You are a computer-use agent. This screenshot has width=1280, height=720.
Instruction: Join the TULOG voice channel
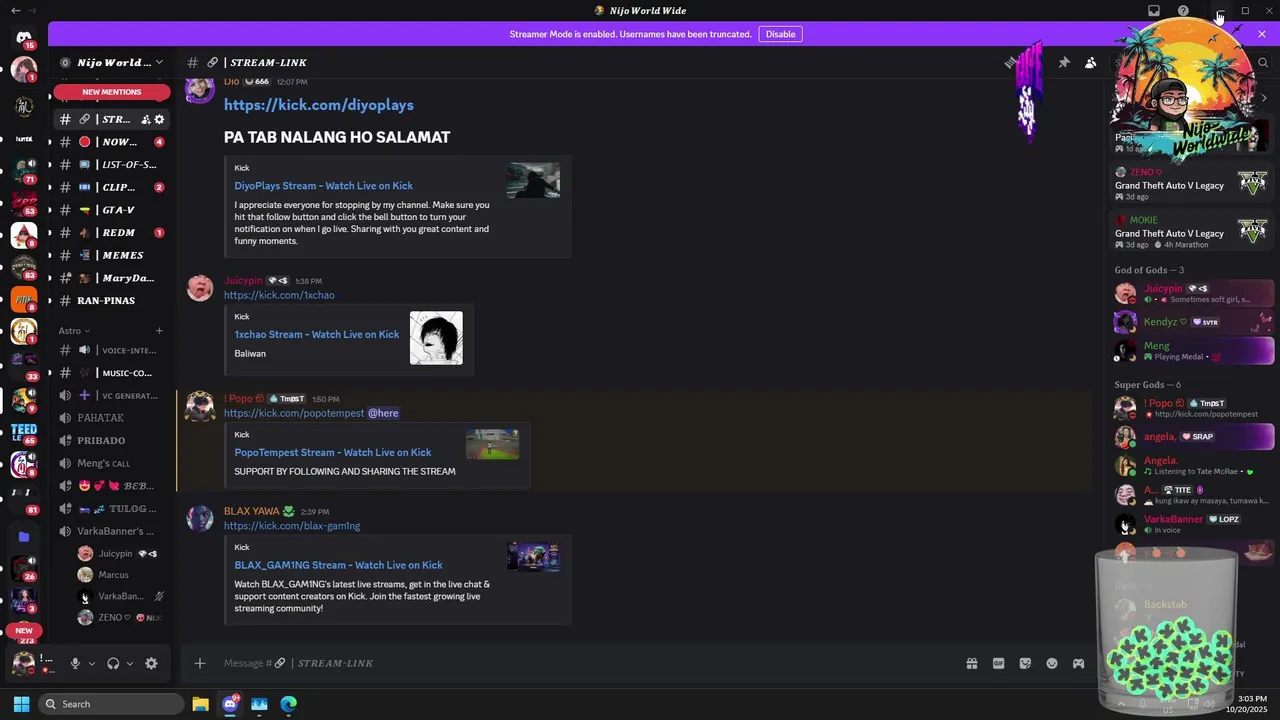[112, 508]
